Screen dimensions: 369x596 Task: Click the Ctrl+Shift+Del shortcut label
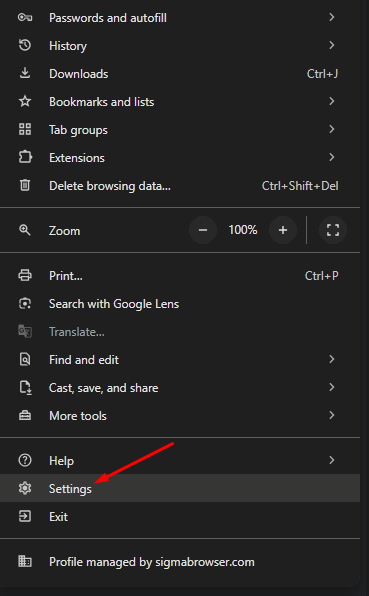tap(300, 185)
